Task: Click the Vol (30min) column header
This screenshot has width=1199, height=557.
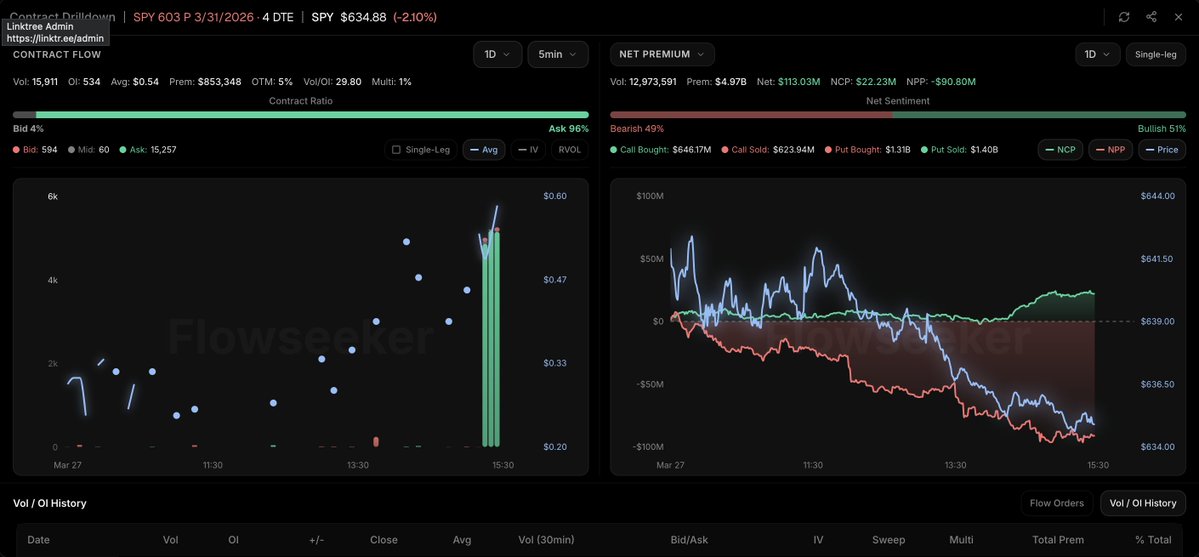Action: click(546, 540)
